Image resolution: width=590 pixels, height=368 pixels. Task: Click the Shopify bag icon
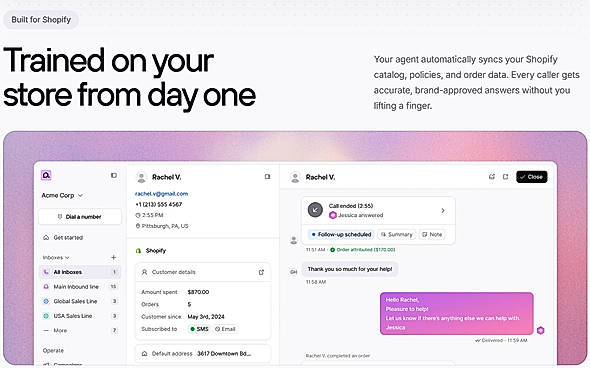point(138,251)
